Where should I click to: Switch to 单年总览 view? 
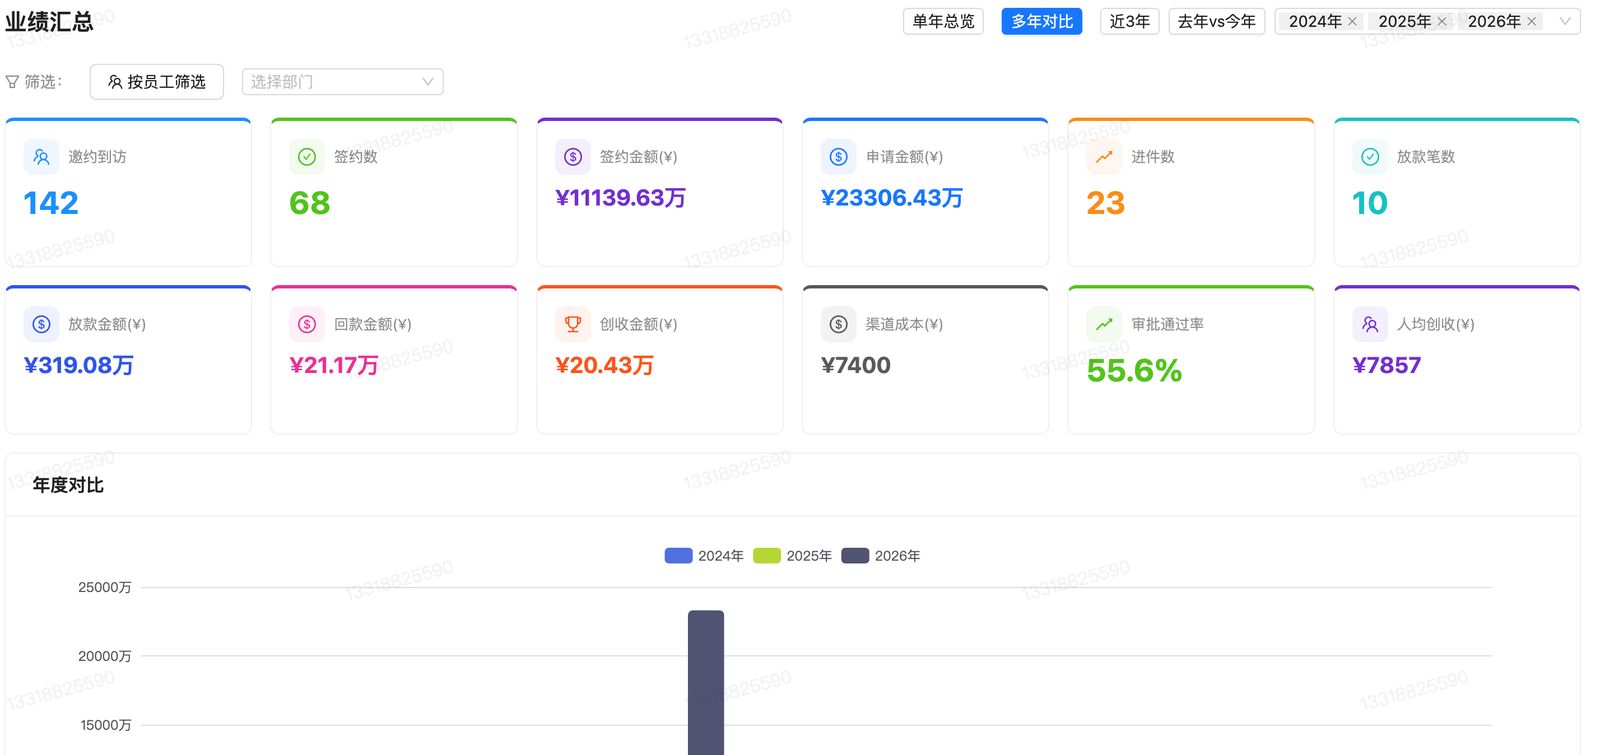[x=943, y=21]
